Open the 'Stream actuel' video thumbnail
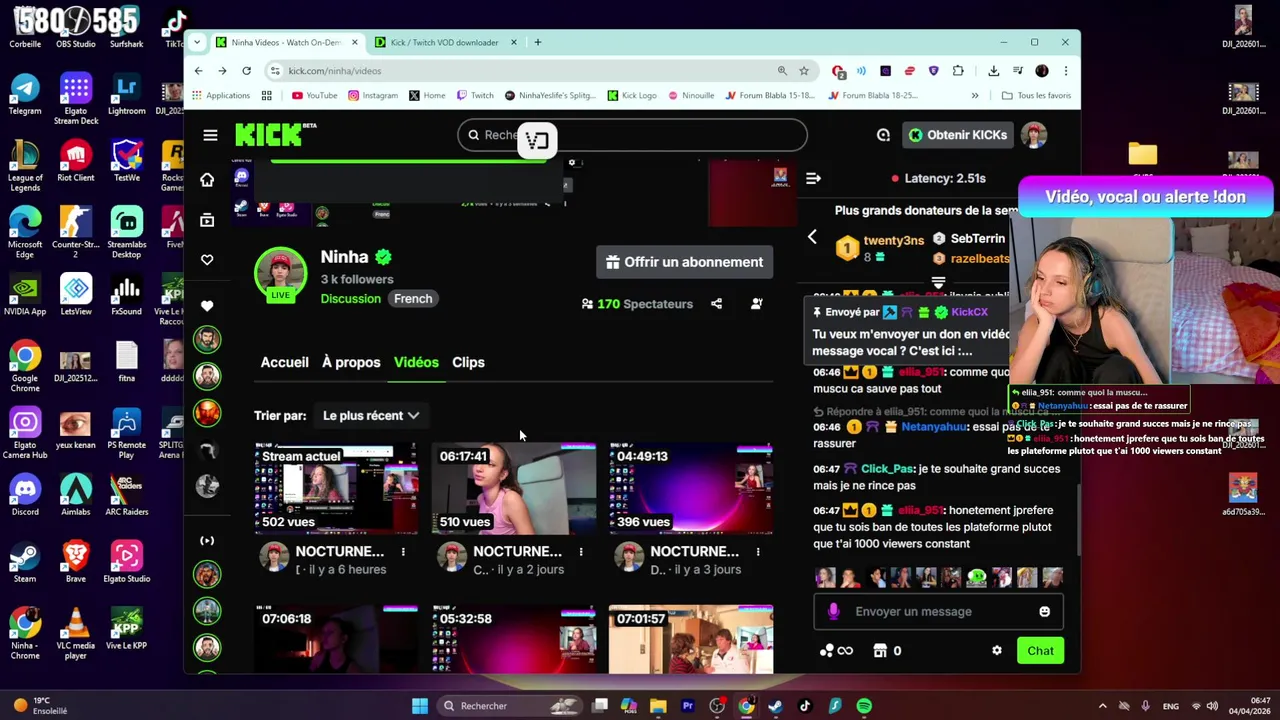 point(335,489)
